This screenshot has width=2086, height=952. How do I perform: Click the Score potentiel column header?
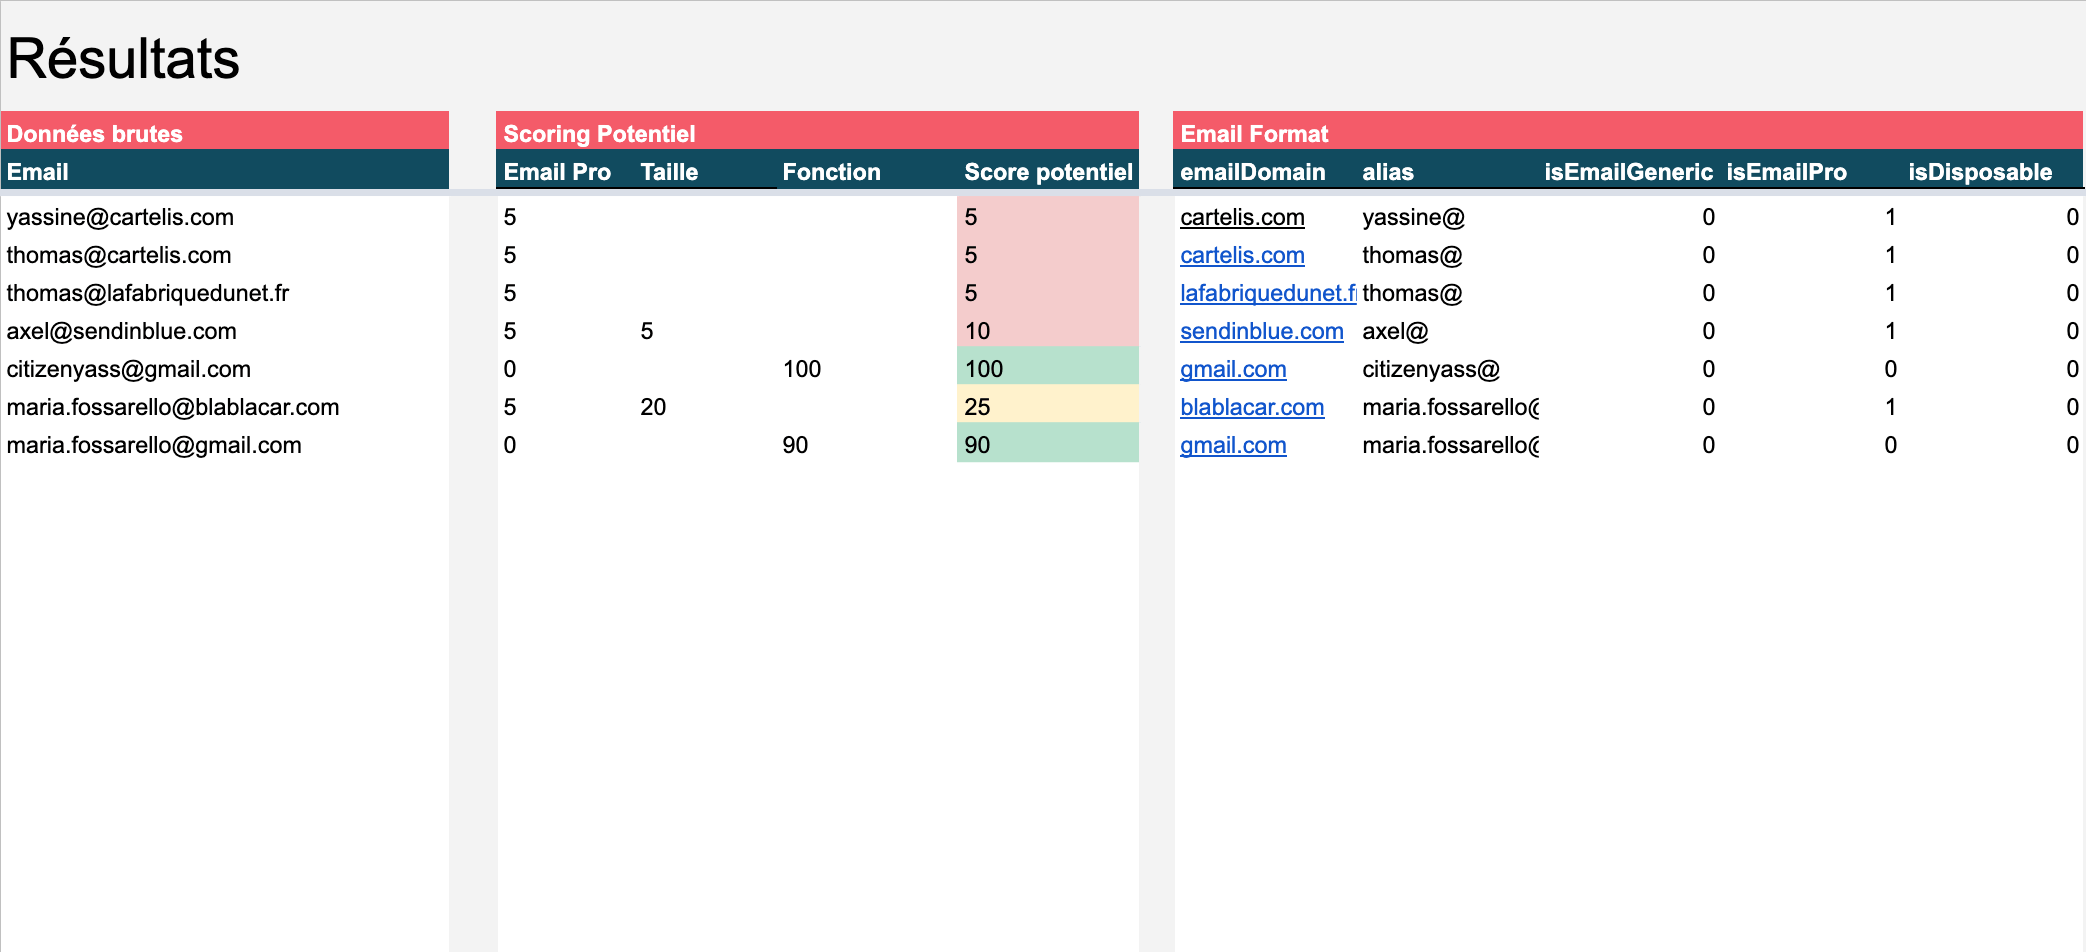click(x=1048, y=172)
